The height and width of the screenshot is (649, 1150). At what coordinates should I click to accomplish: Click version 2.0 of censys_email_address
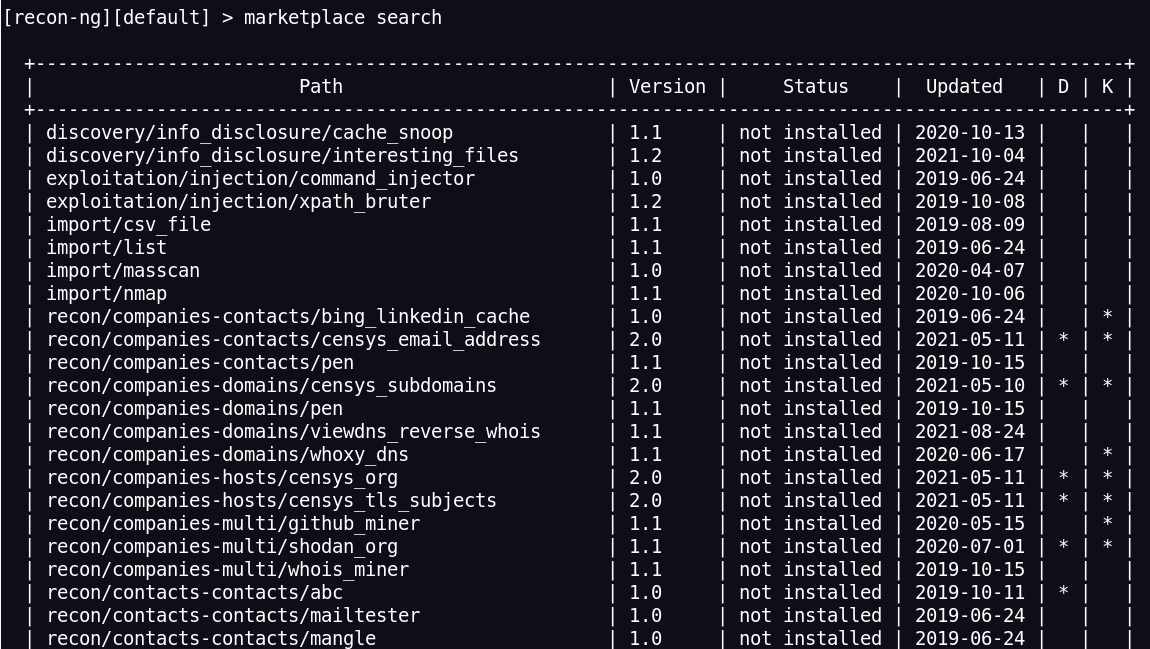point(645,340)
